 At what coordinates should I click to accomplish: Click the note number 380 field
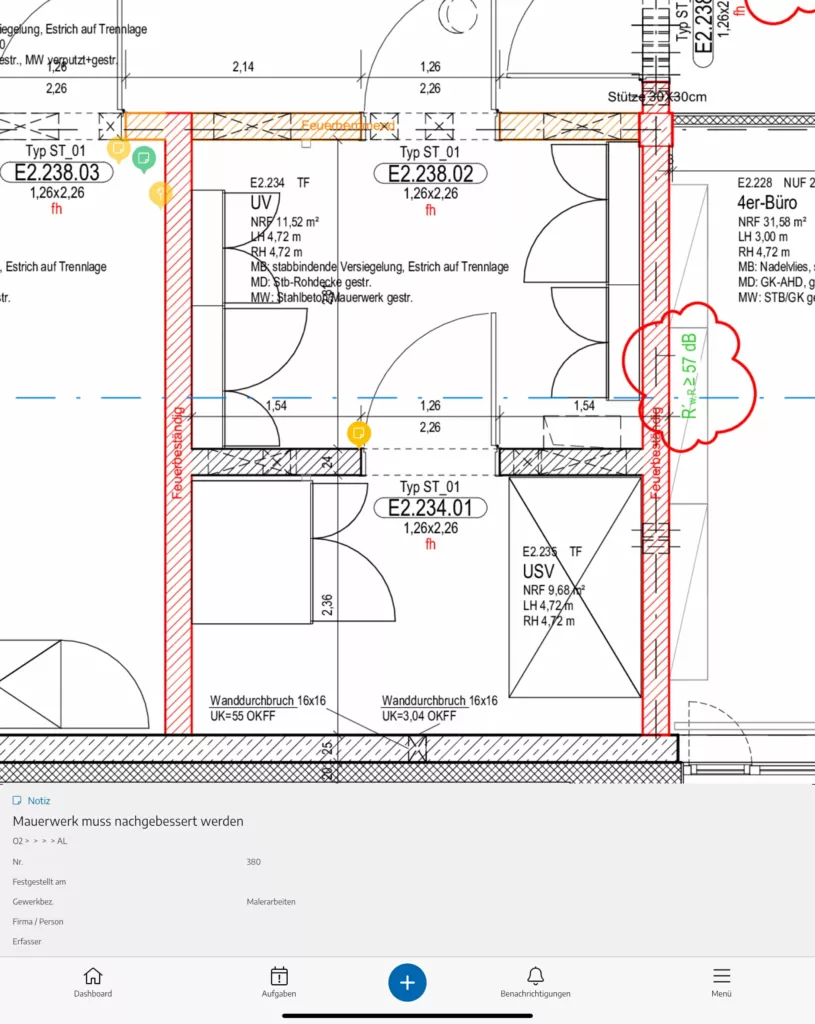coord(253,862)
